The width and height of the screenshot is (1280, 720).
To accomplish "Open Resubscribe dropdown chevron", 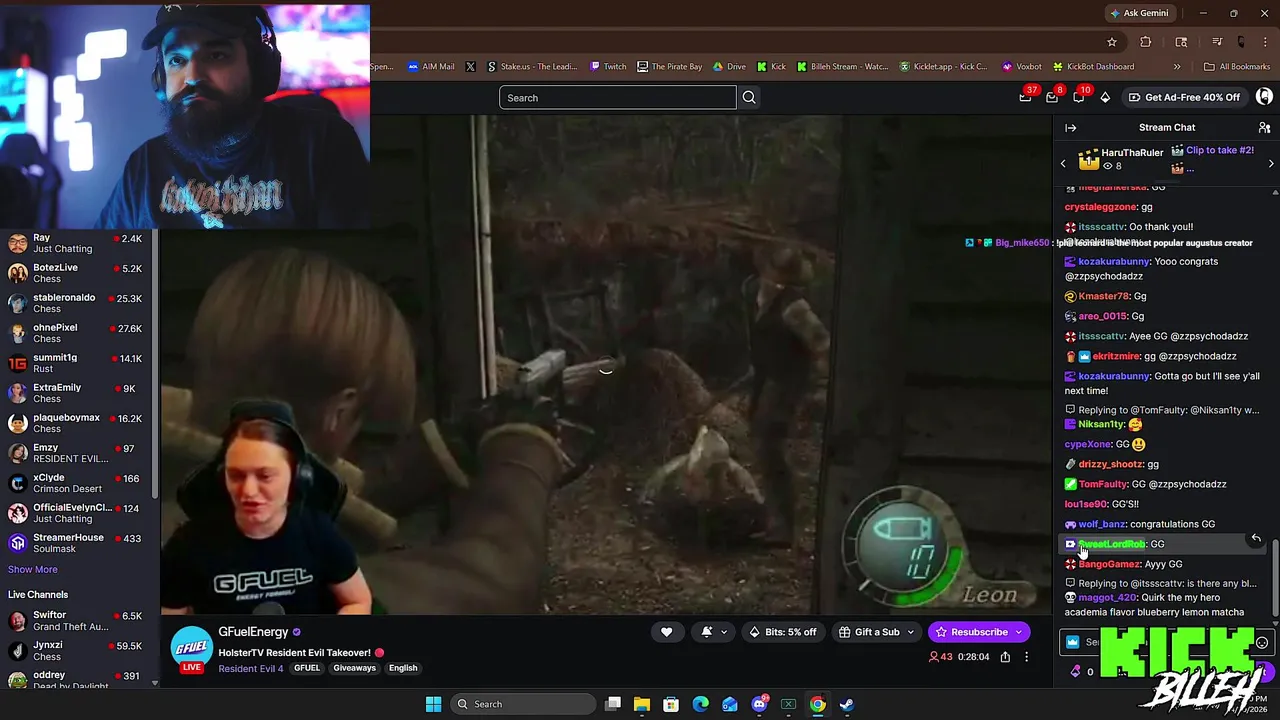I will (x=1019, y=632).
